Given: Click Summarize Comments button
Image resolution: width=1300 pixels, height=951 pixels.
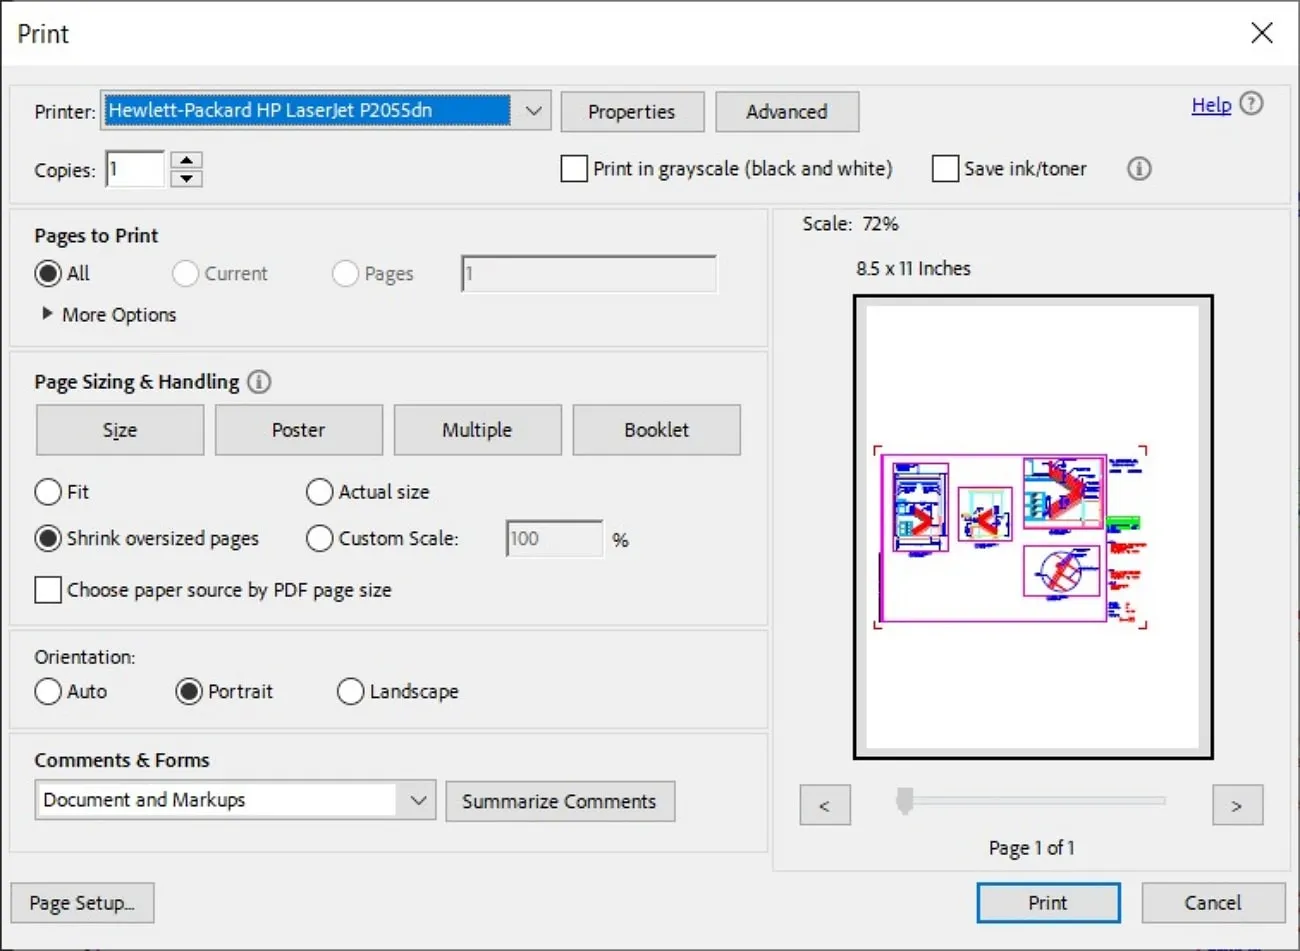Looking at the screenshot, I should pyautogui.click(x=560, y=801).
